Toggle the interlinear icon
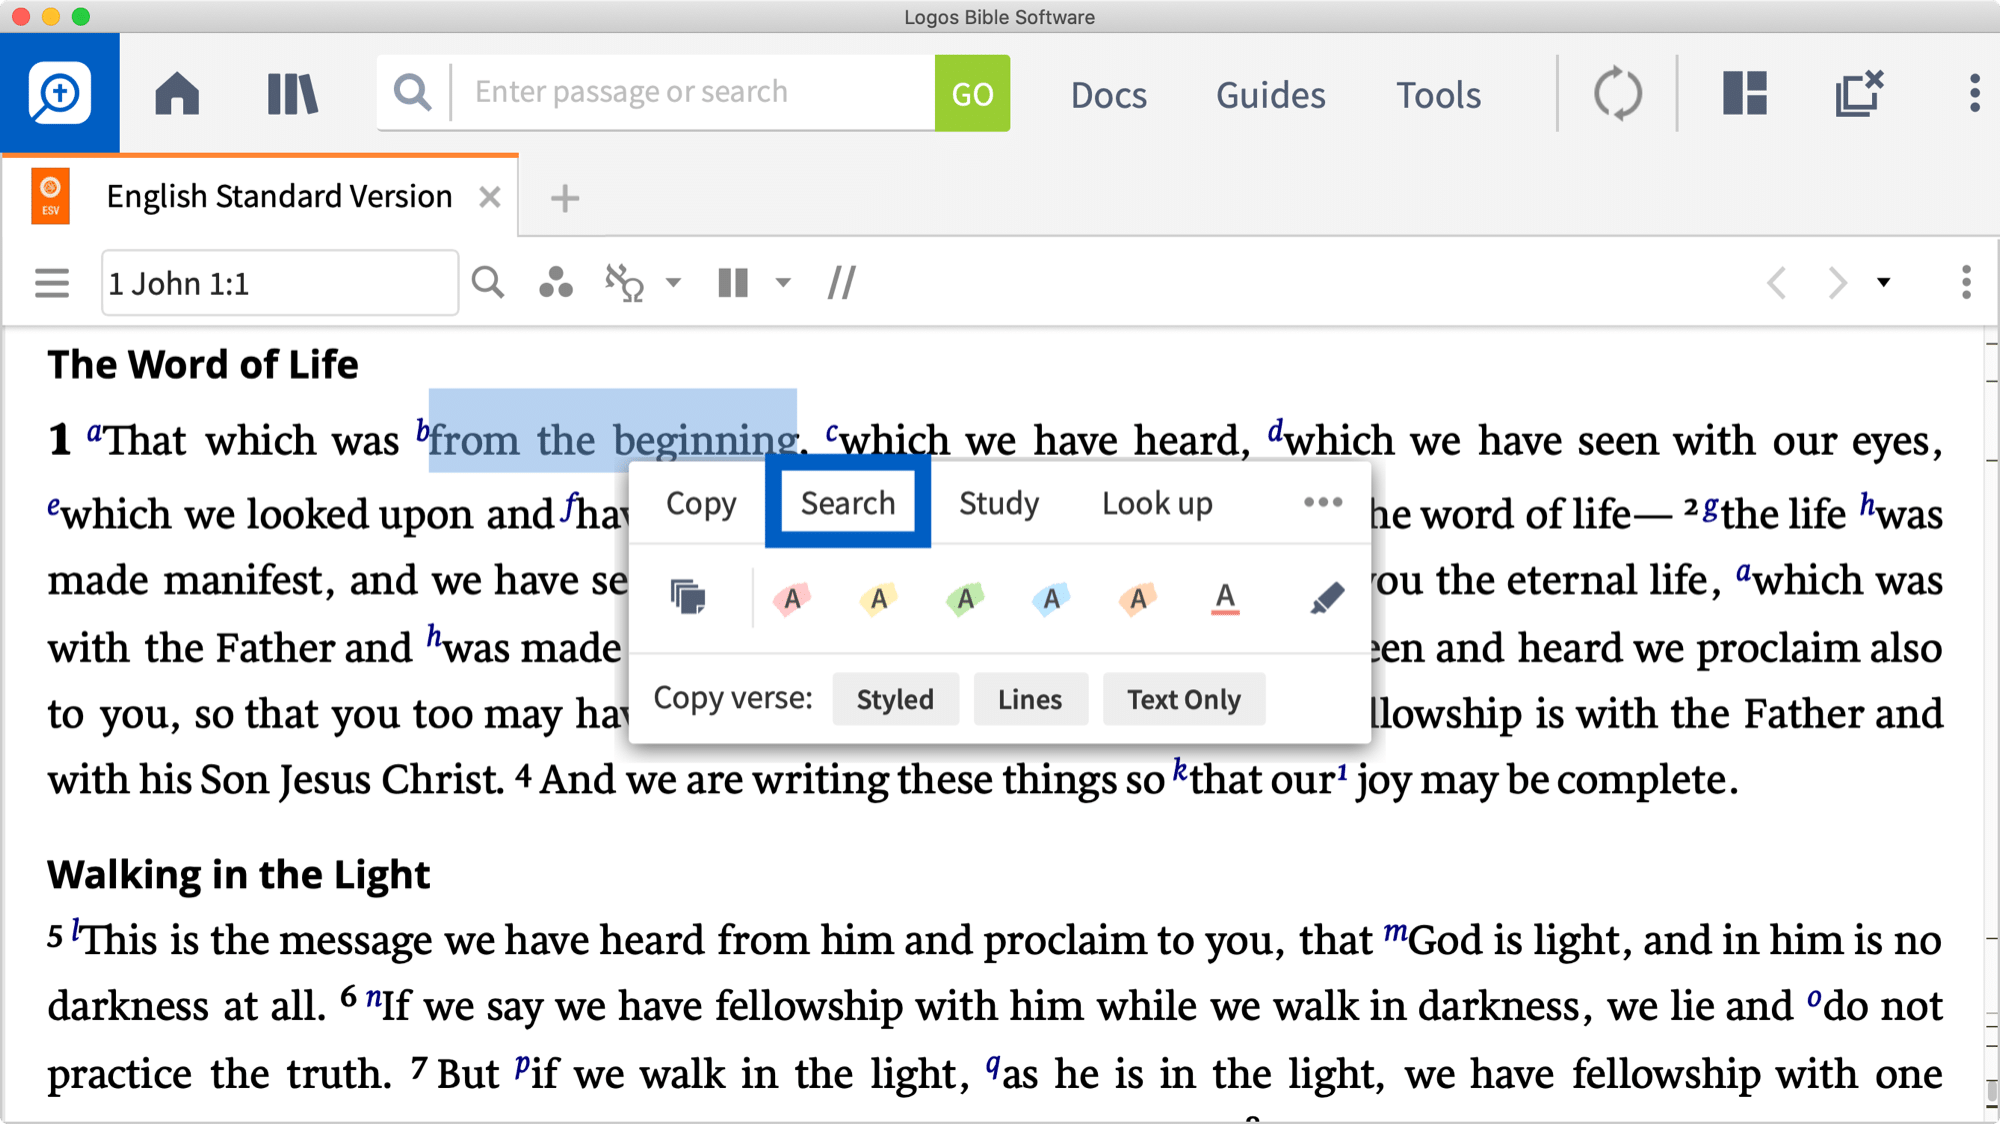Viewport: 2000px width, 1124px height. [624, 283]
